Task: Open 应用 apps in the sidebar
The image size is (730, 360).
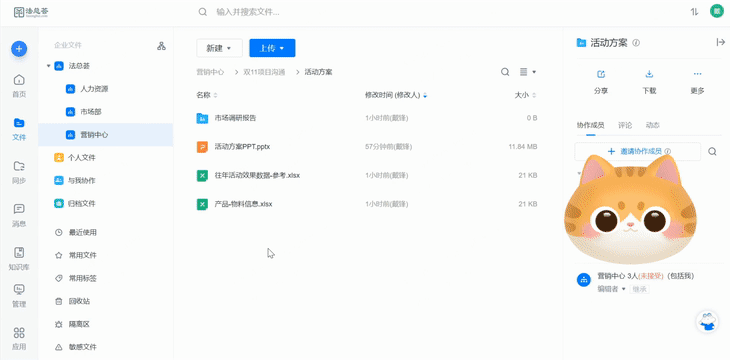Action: [x=19, y=339]
